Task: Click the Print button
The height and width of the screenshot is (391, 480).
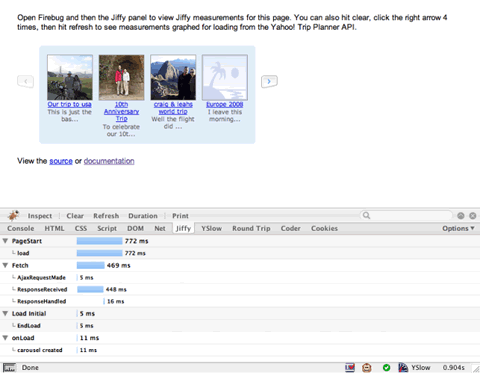Action: click(x=180, y=216)
